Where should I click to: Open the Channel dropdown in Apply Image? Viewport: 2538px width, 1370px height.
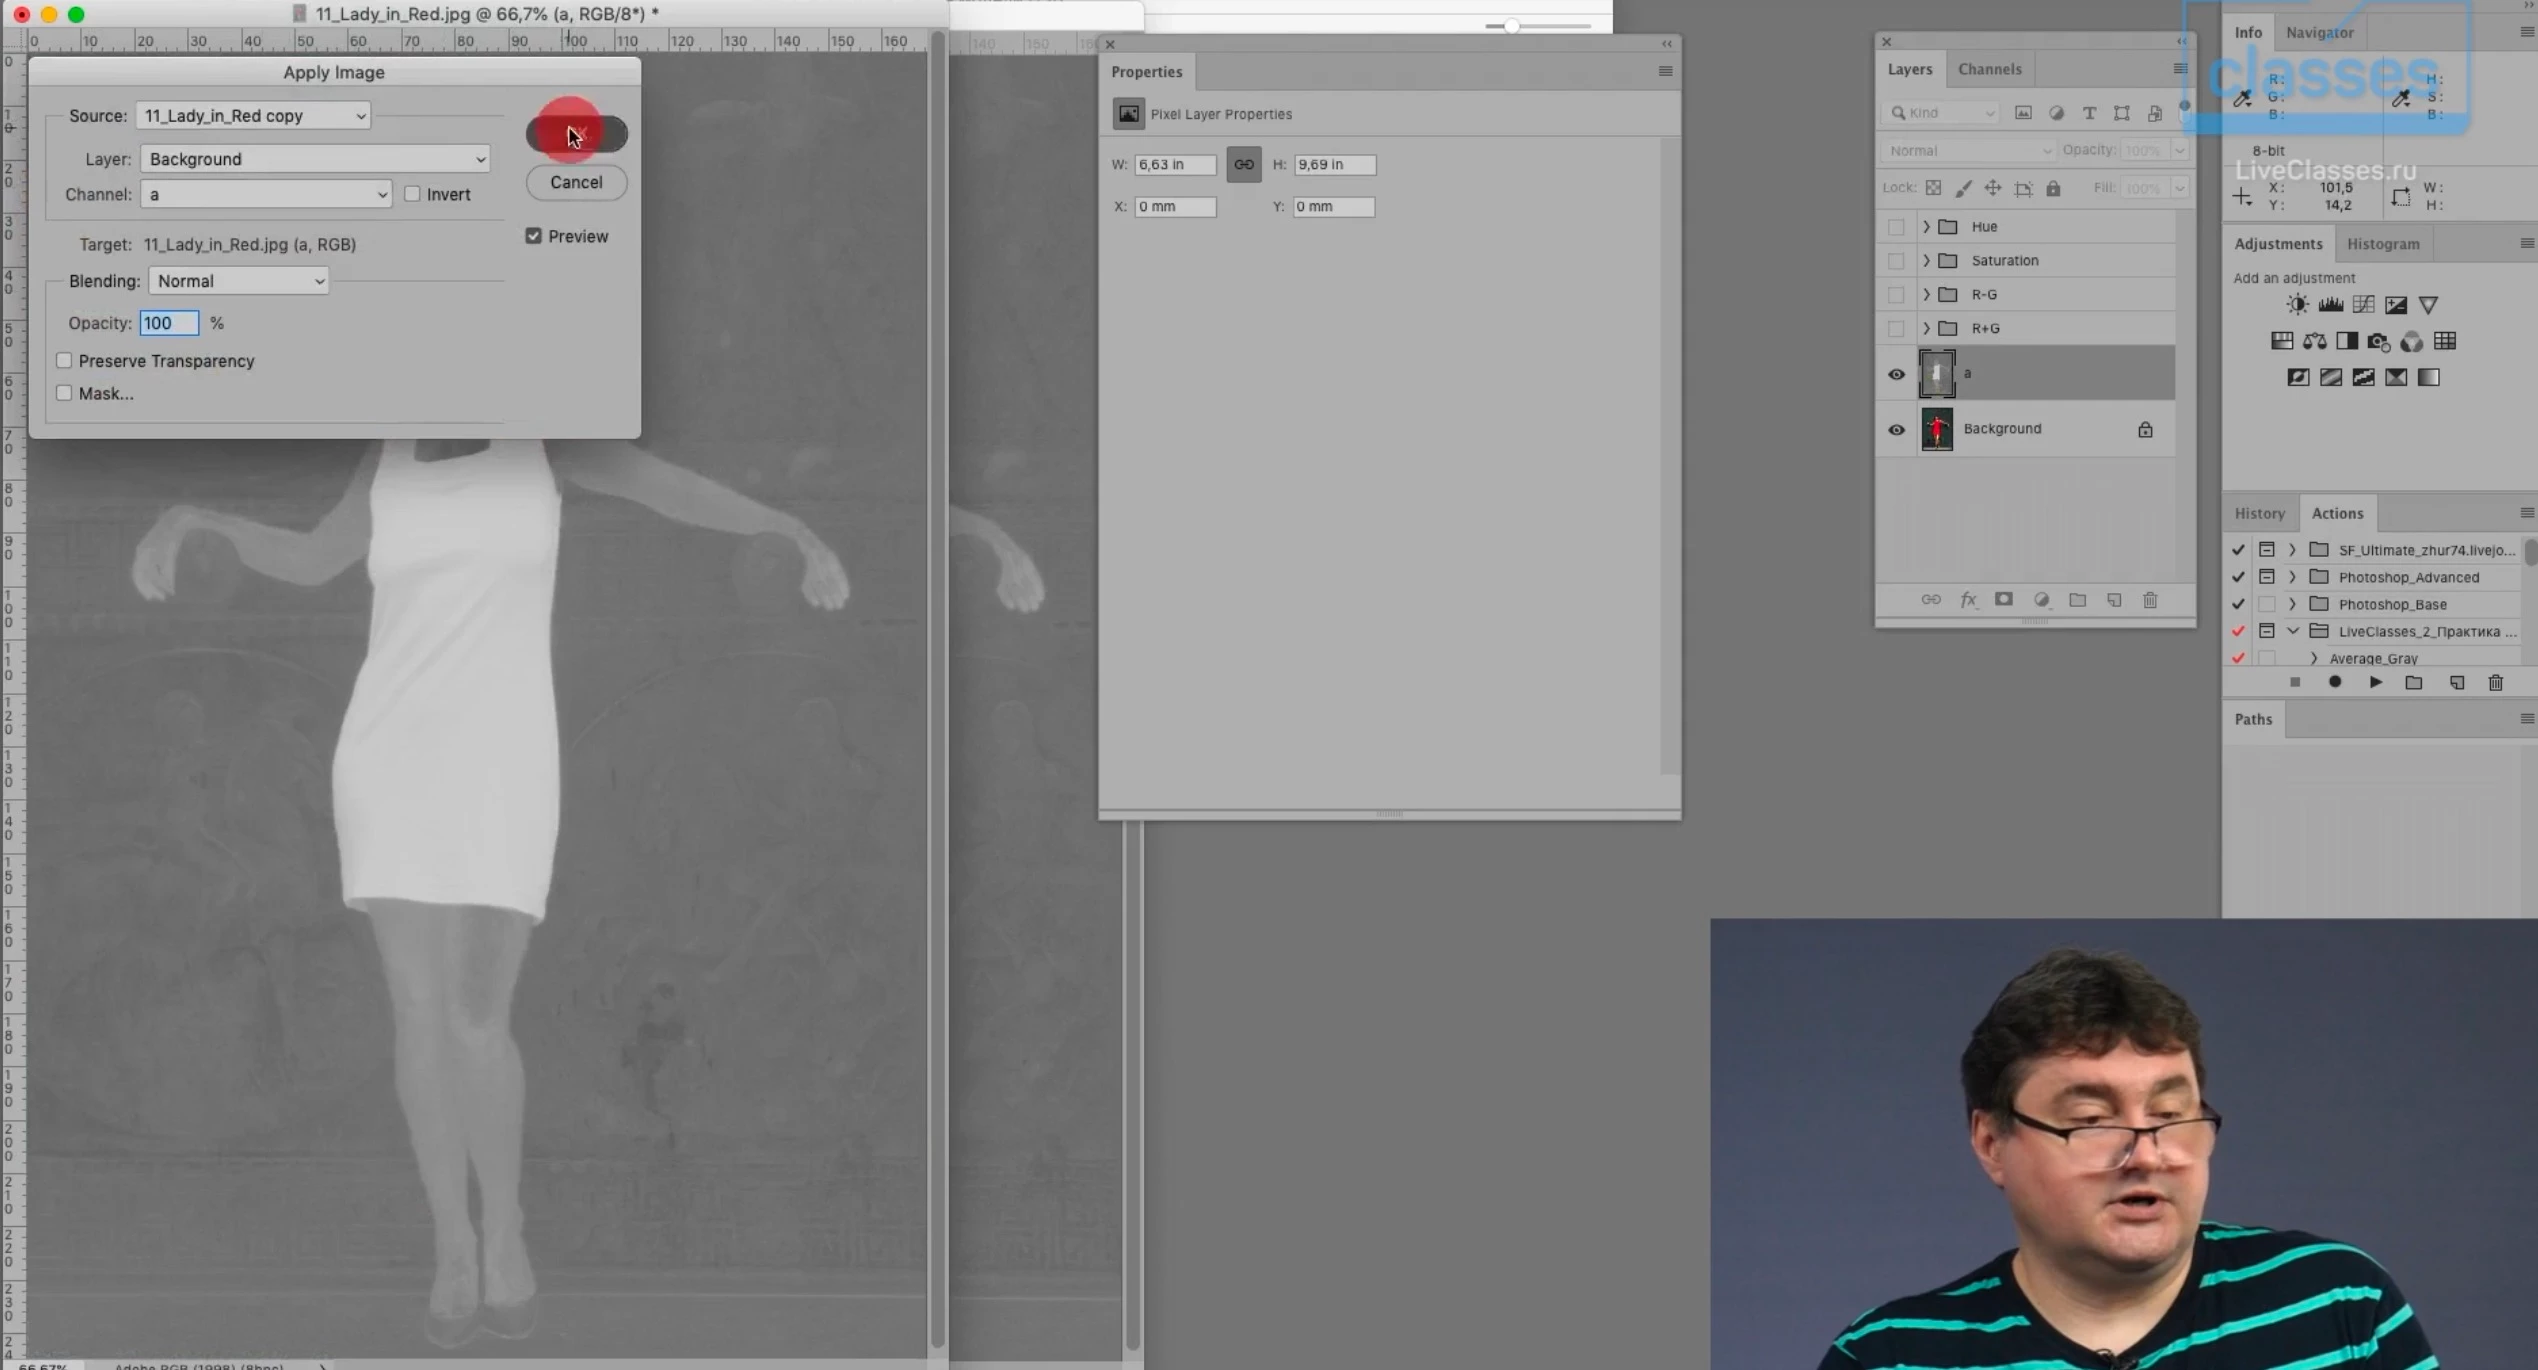coord(265,194)
